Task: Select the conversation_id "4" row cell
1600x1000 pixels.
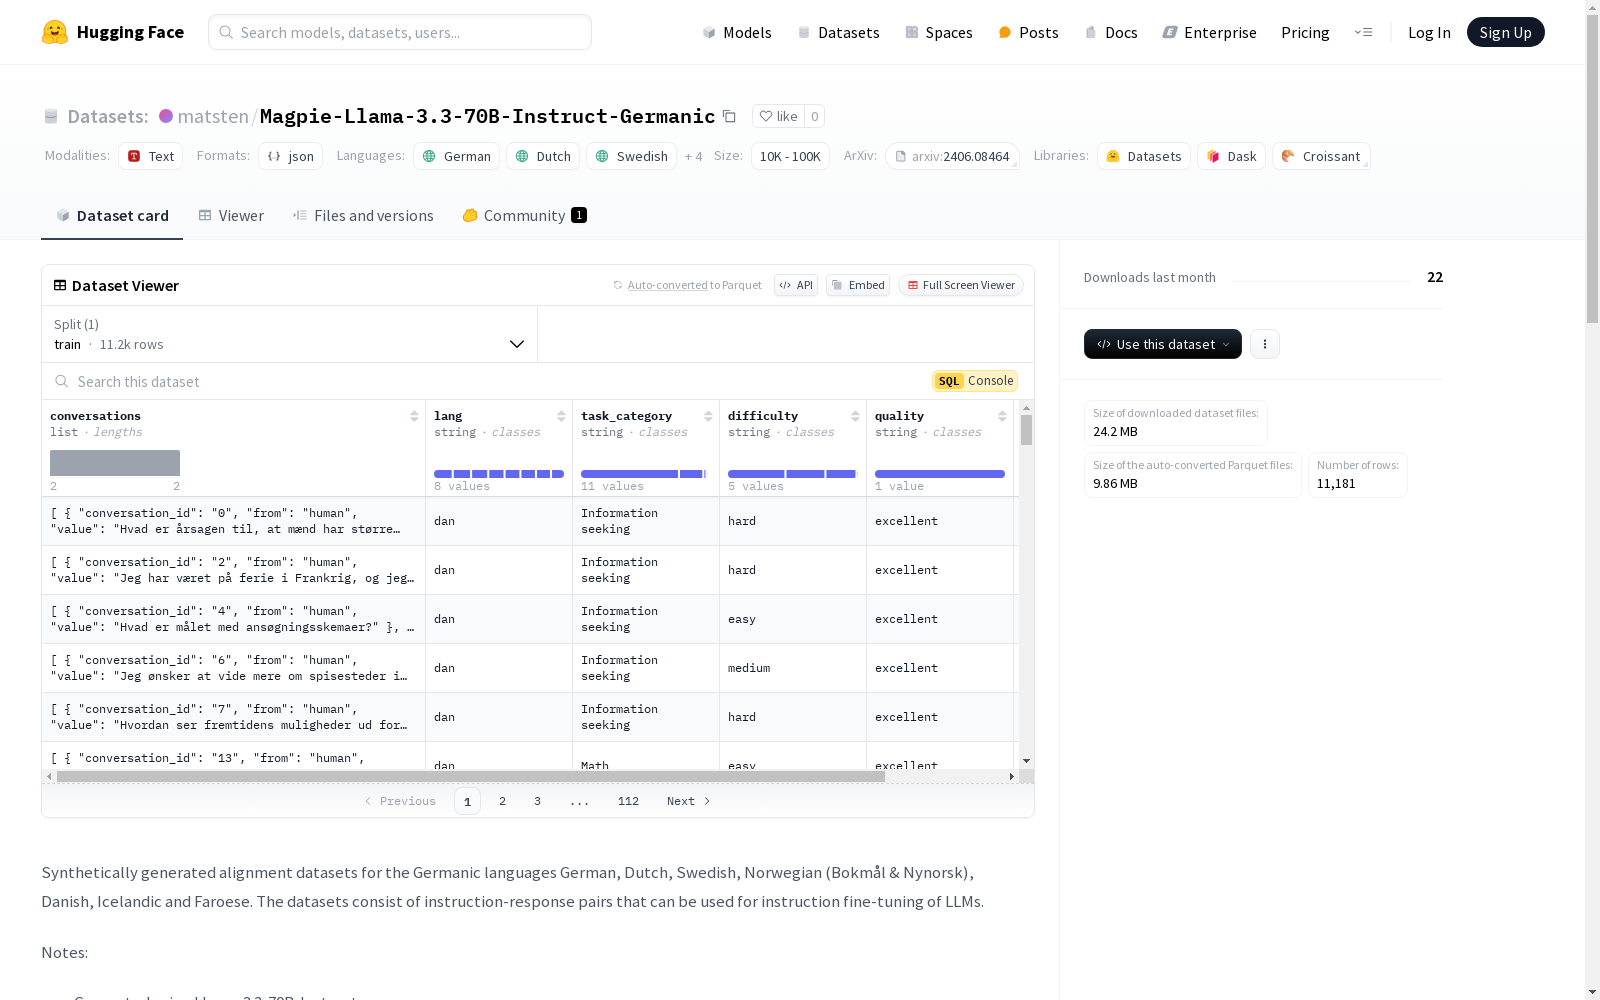Action: pyautogui.click(x=234, y=619)
